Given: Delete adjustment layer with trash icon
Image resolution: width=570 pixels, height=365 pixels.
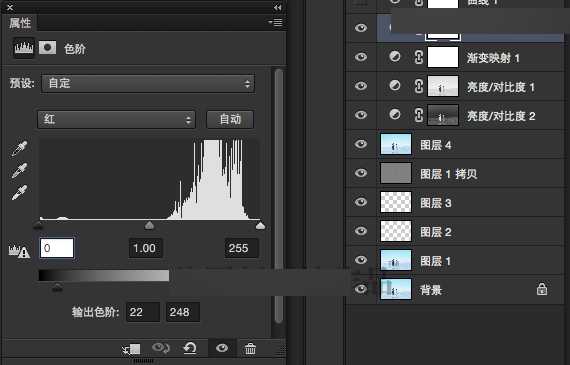Looking at the screenshot, I should (250, 349).
